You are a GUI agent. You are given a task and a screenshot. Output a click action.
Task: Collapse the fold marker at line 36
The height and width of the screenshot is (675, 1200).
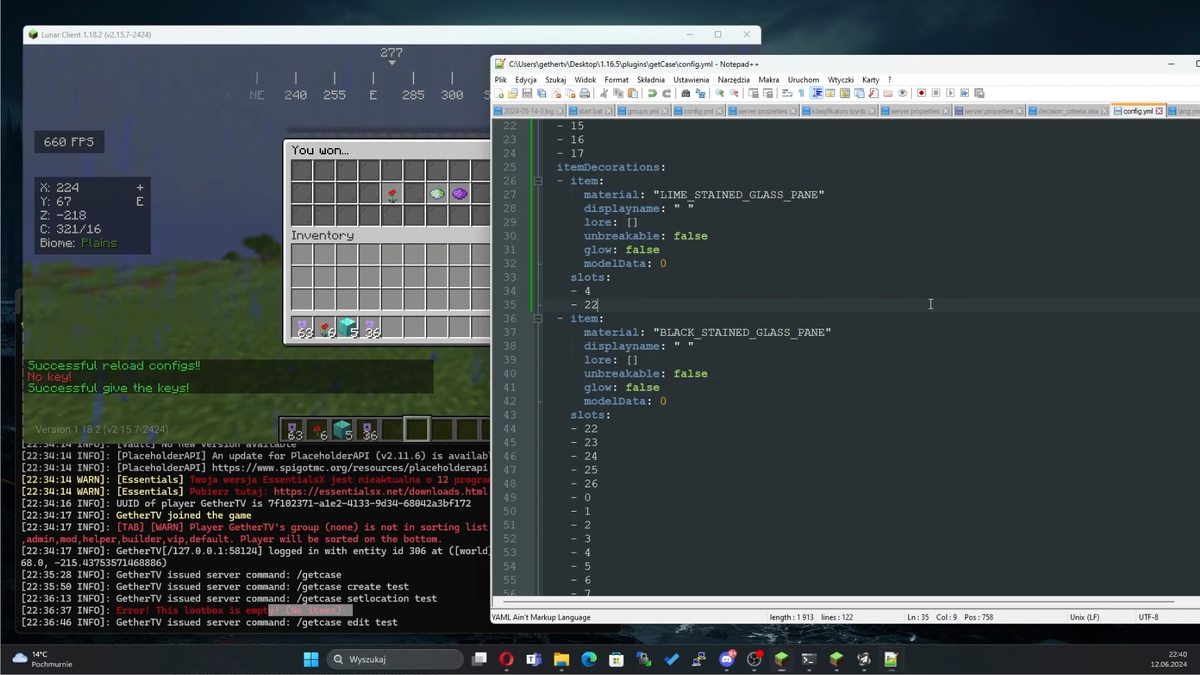(x=537, y=319)
